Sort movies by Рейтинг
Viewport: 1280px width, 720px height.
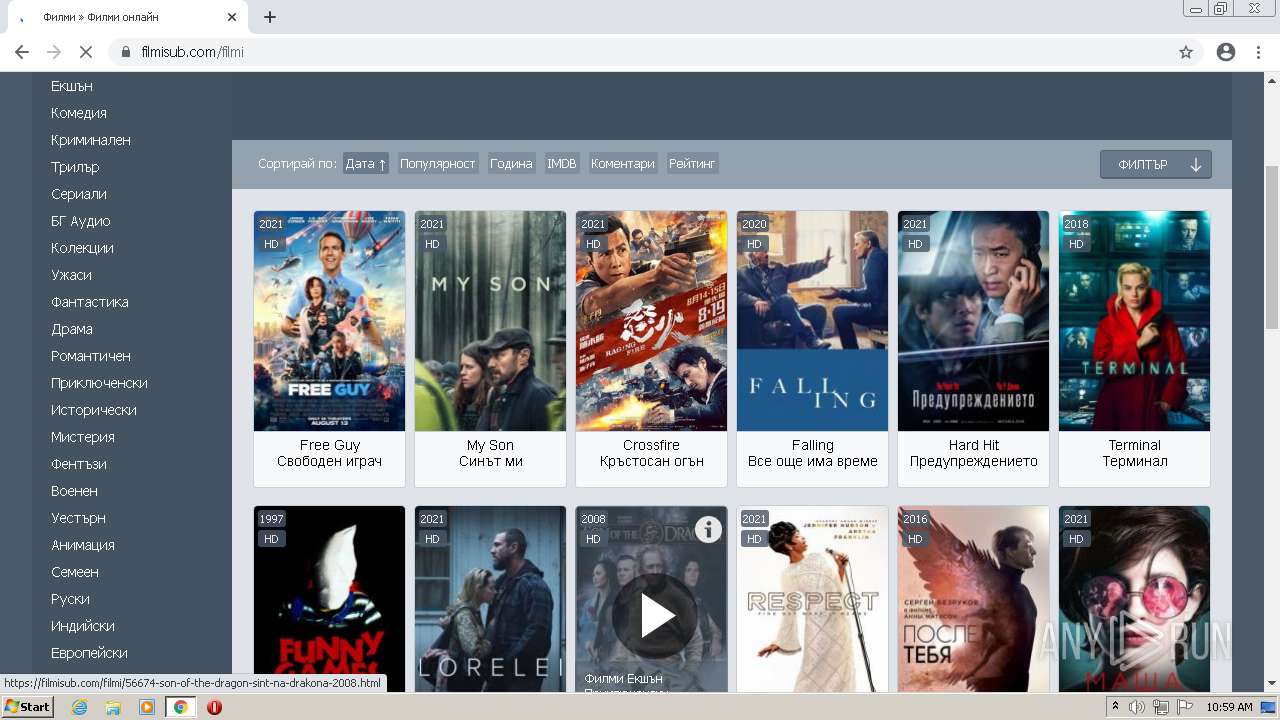692,164
